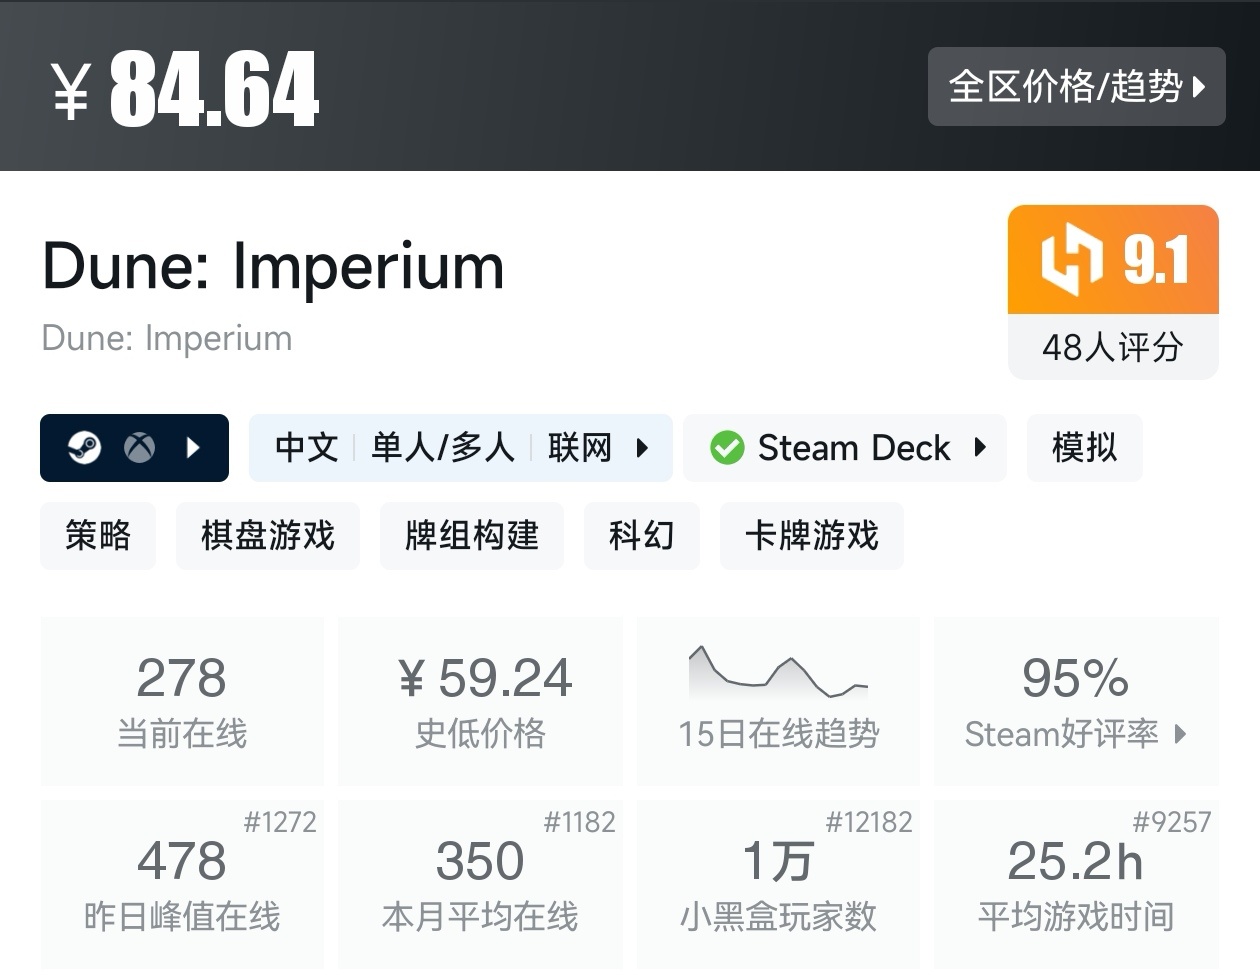Select the 牌组构建 tag
The image size is (1260, 979).
[471, 536]
